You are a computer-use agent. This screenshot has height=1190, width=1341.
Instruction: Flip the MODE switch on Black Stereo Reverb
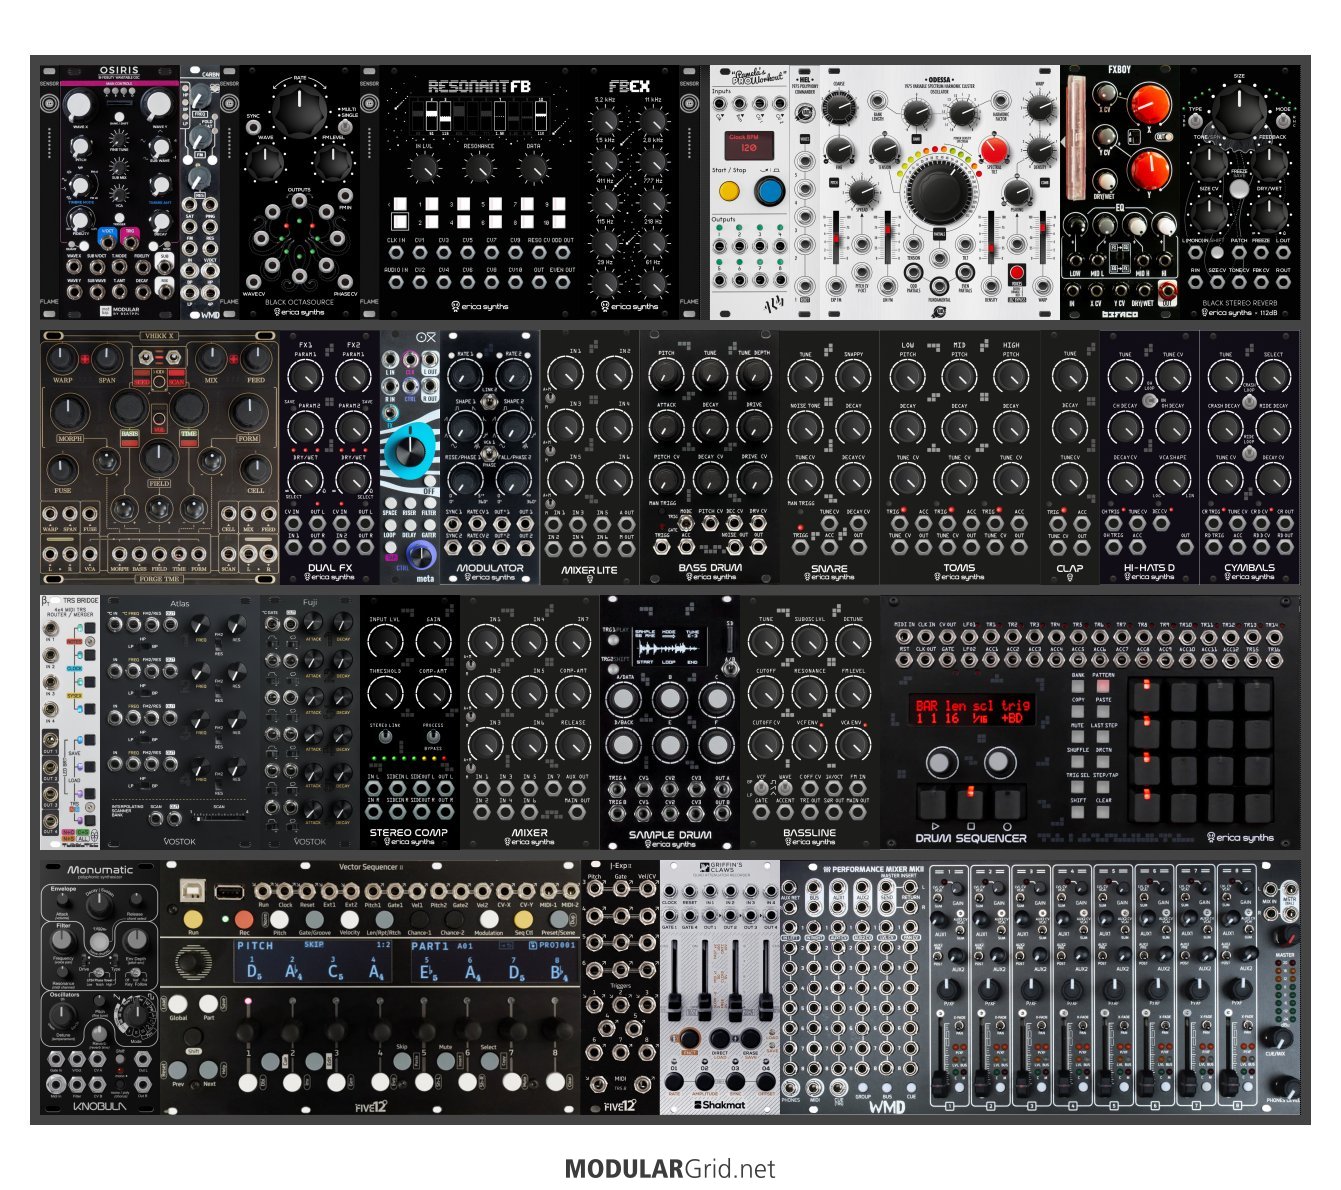(1281, 122)
